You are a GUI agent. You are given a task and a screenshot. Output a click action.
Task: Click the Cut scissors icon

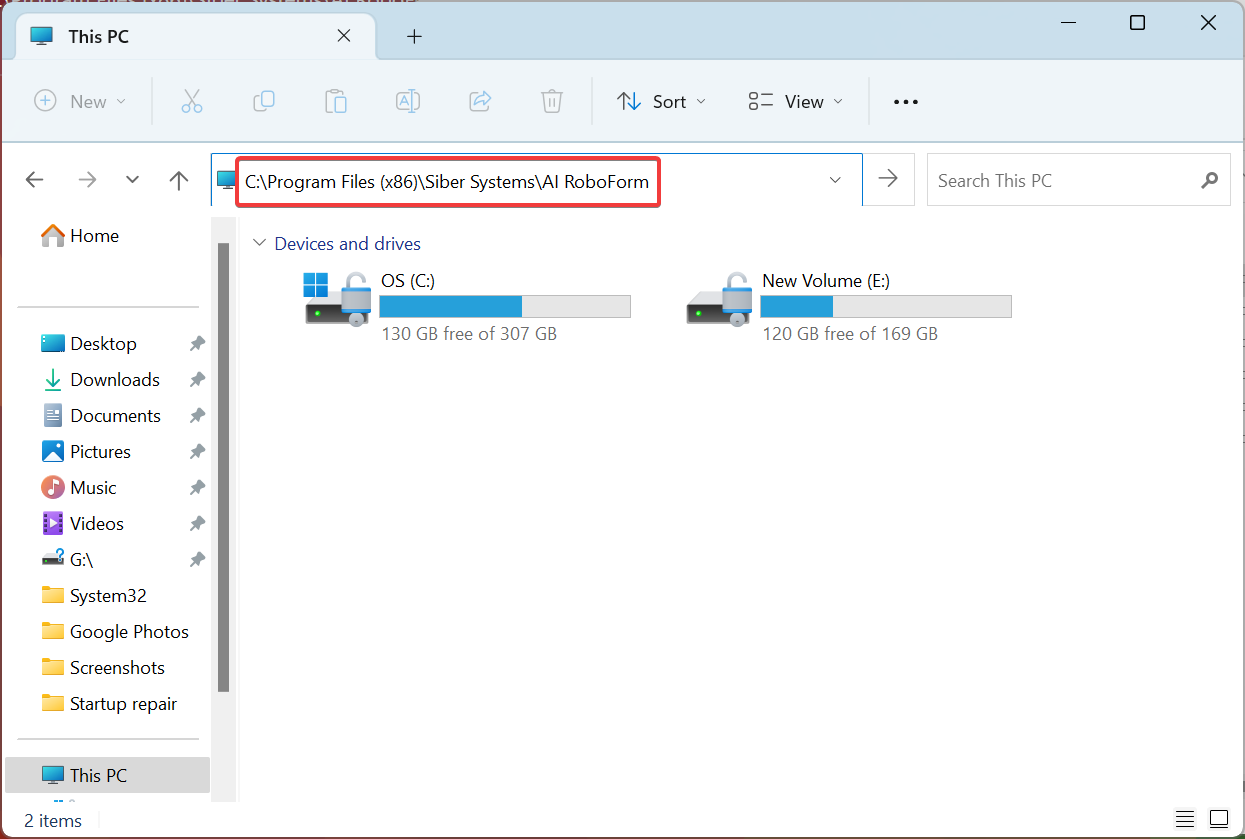[192, 101]
